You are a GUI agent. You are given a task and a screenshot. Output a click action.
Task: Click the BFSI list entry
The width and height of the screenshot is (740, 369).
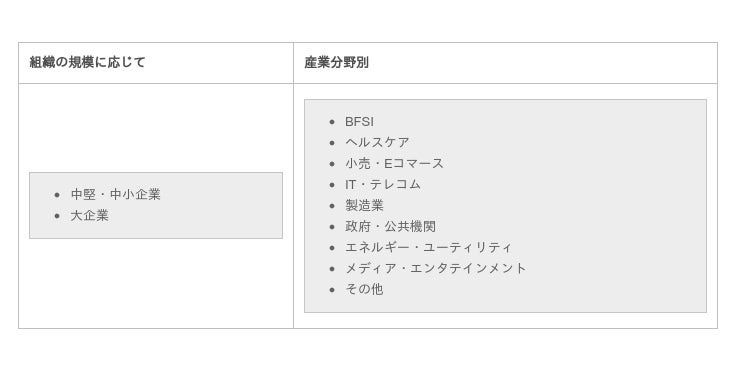(x=359, y=122)
